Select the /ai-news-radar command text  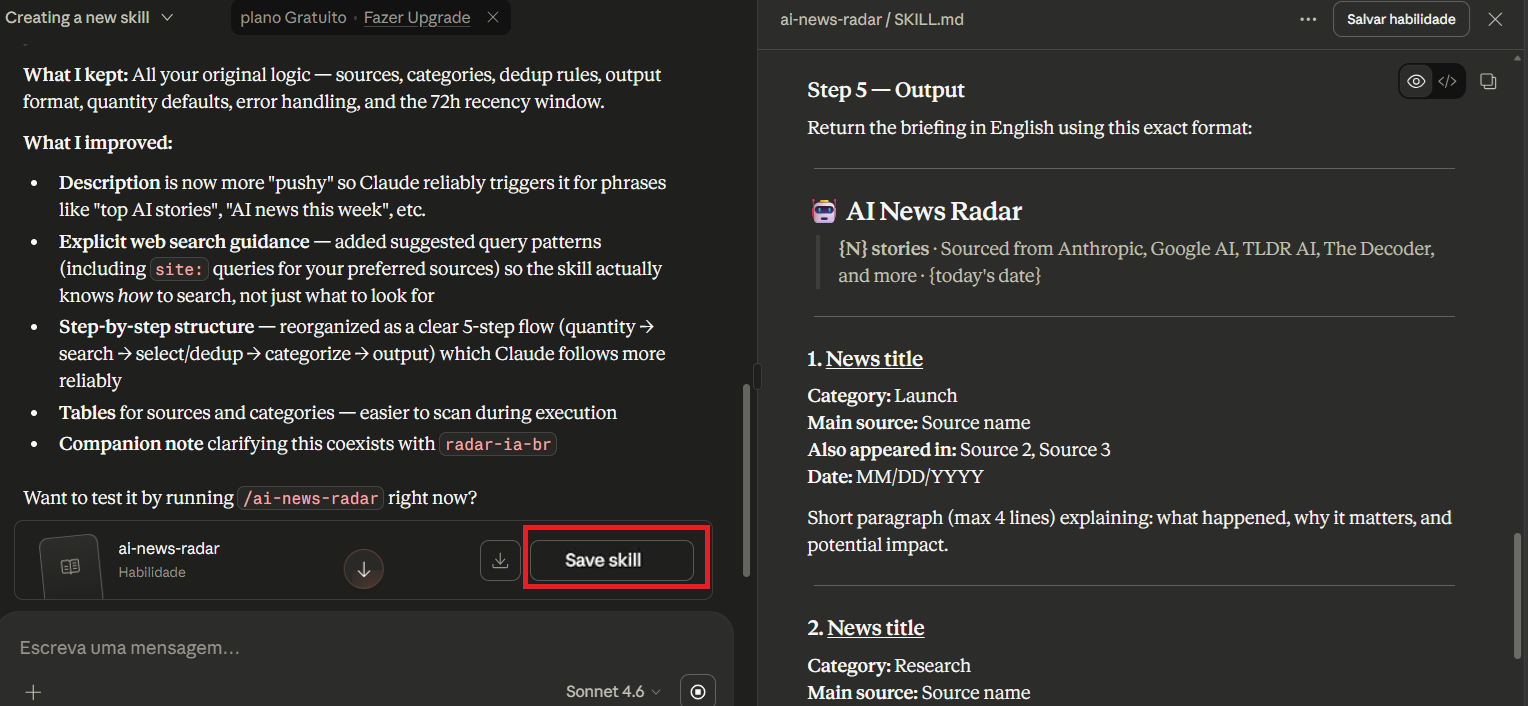pyautogui.click(x=311, y=498)
